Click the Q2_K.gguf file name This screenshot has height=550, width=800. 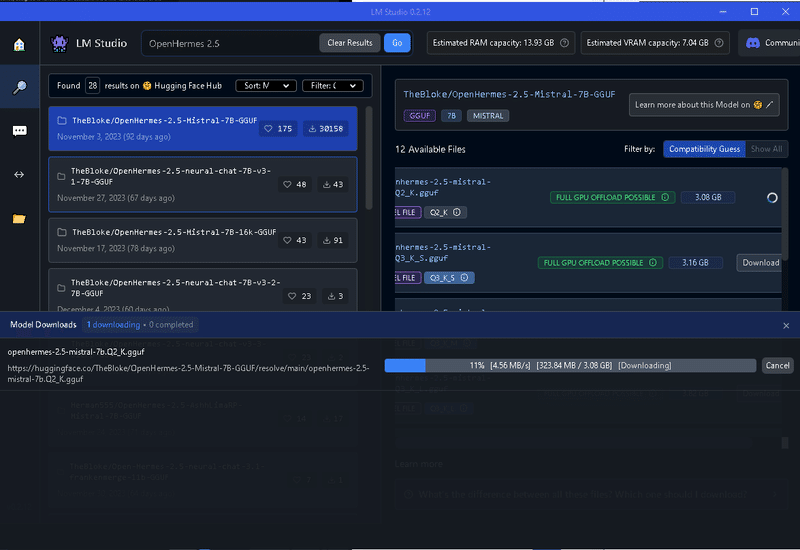click(x=443, y=187)
